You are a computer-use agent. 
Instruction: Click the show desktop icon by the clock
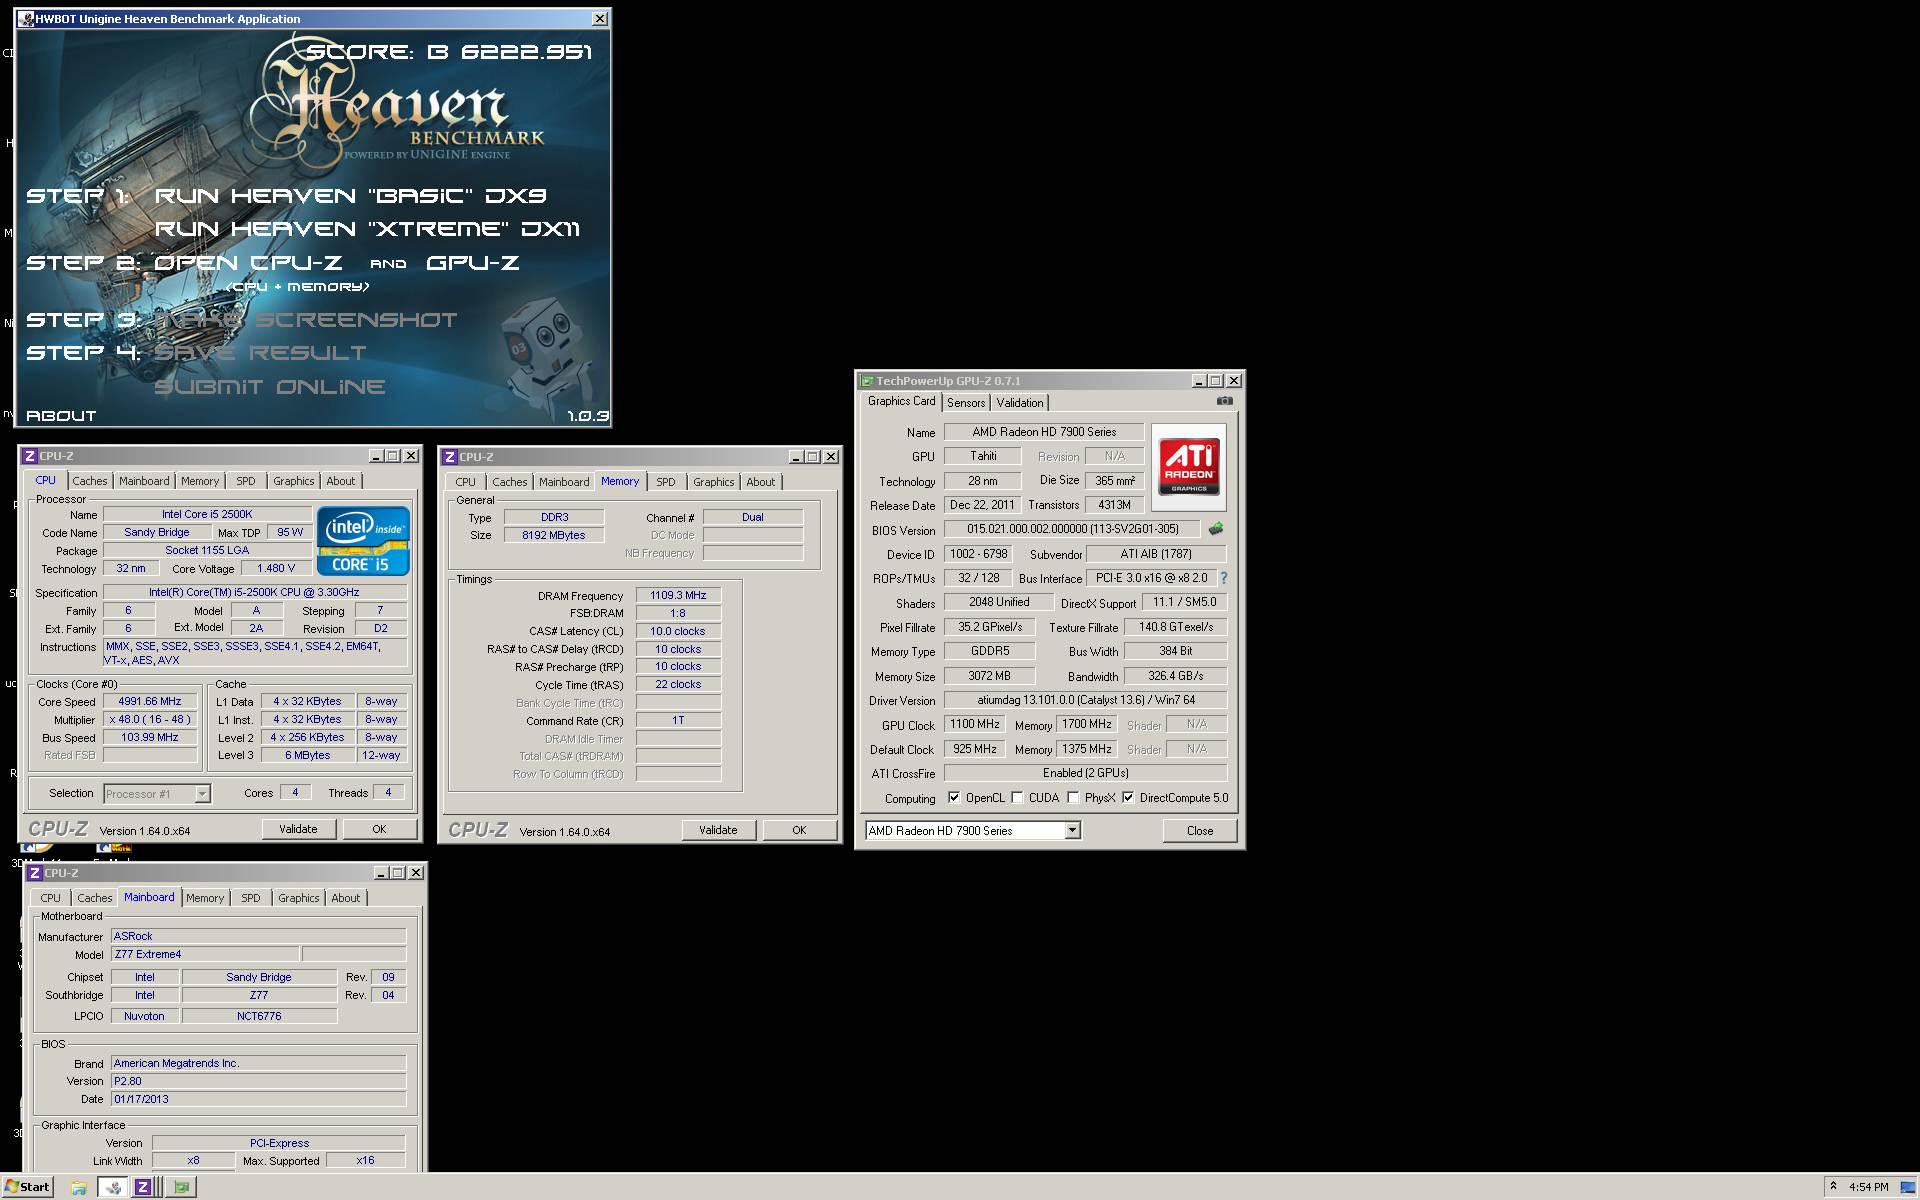pyautogui.click(x=1909, y=1187)
